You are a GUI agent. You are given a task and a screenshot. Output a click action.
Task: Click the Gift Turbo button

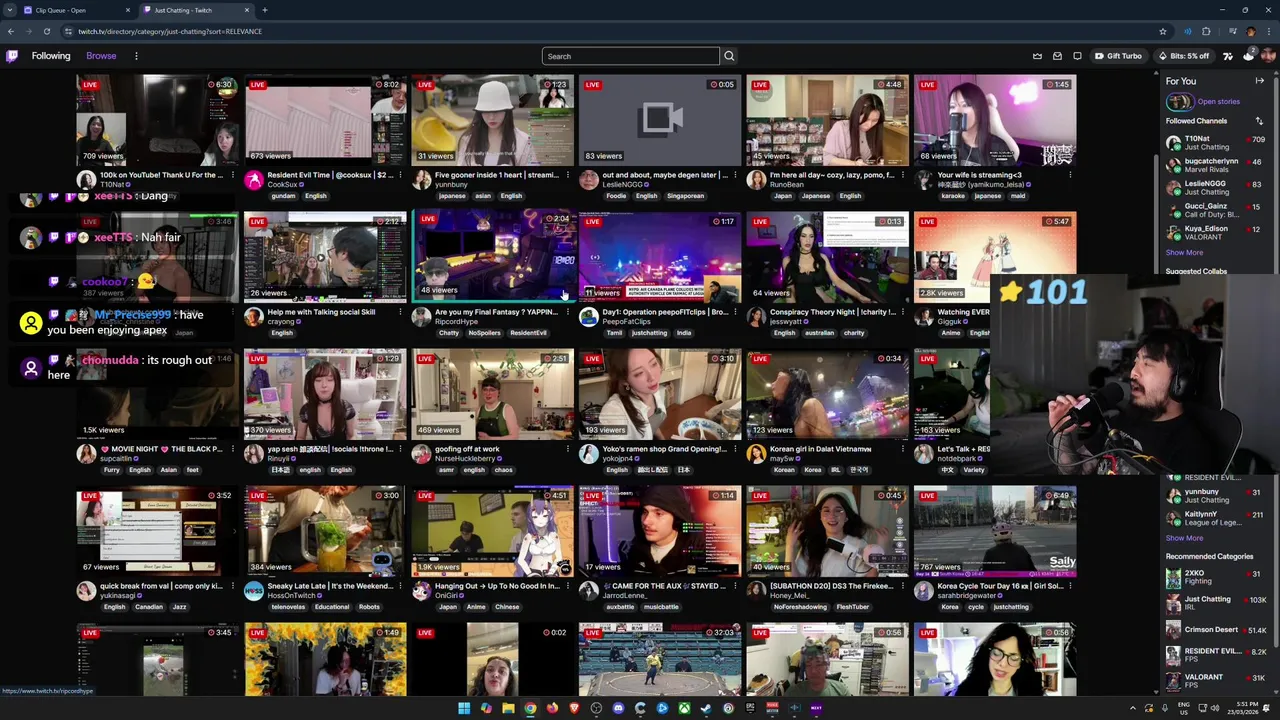pos(1118,56)
